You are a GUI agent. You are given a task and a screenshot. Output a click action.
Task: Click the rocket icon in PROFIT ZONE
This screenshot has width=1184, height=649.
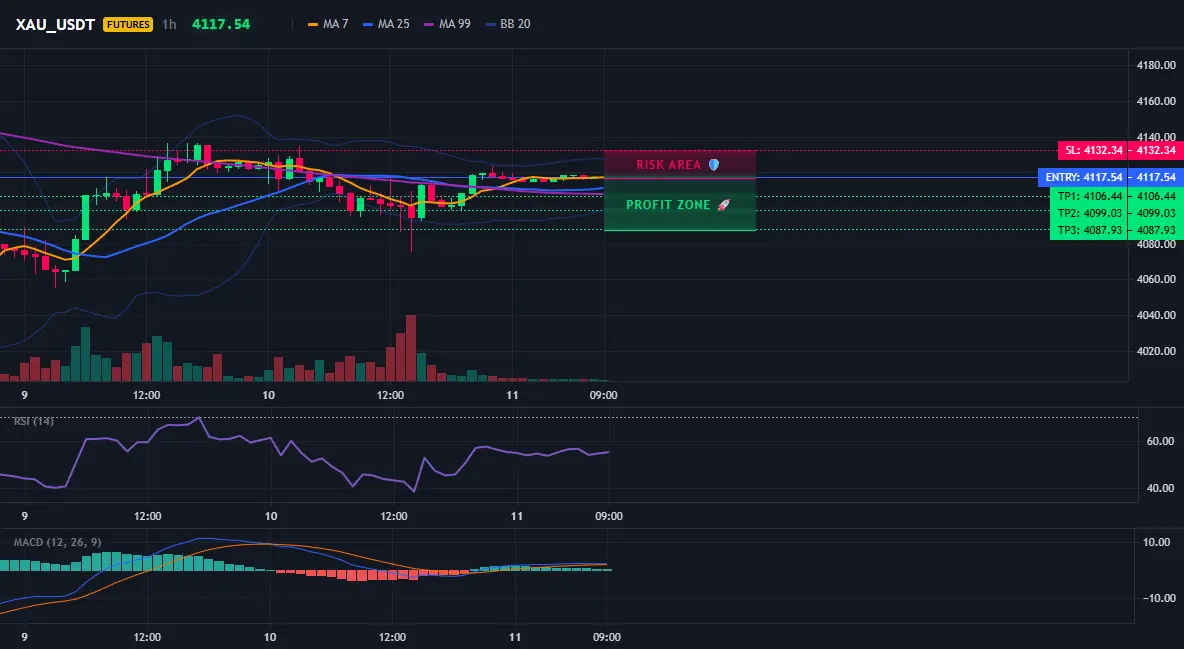[723, 205]
